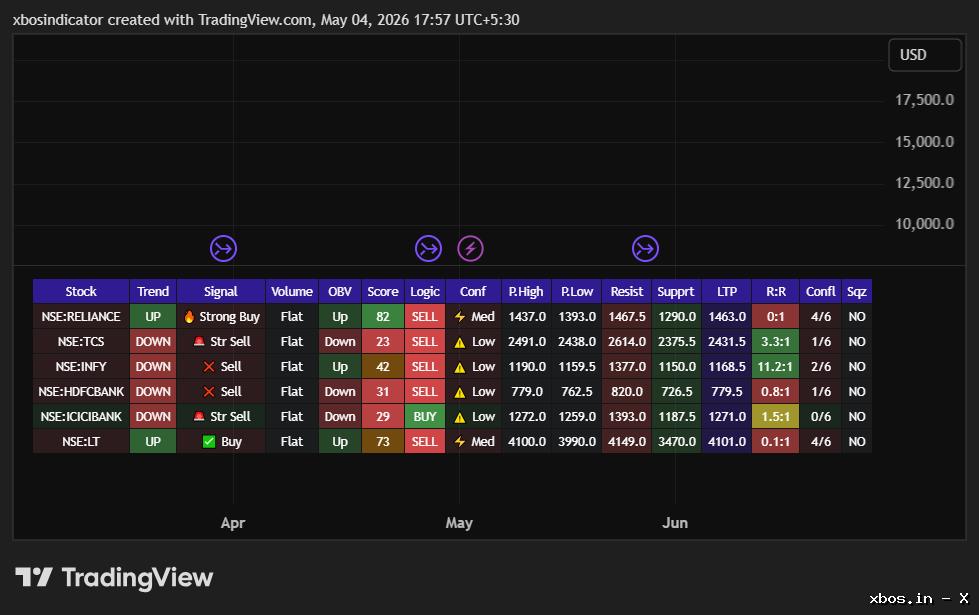Click the score value 23

click(x=383, y=342)
